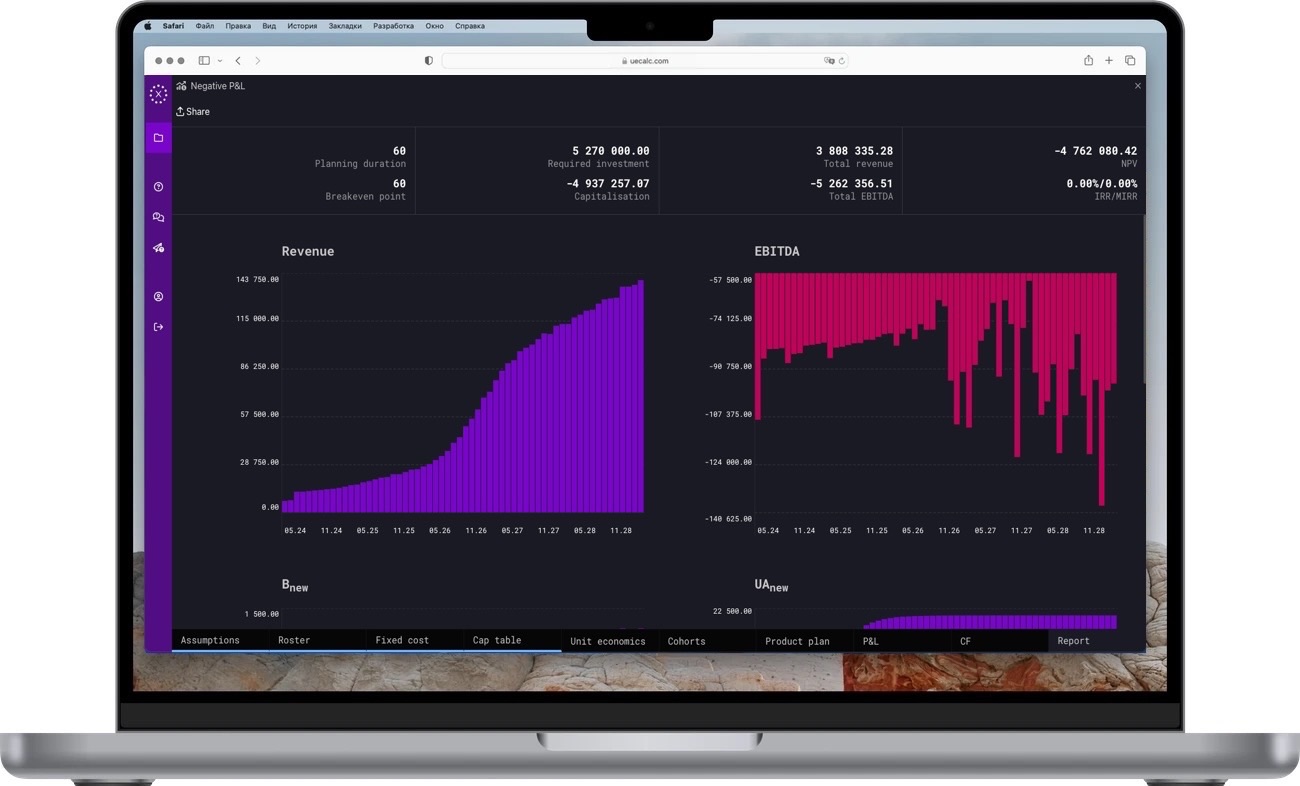This screenshot has width=1300, height=786.
Task: Click the report's vertical scrollbar
Action: click(1143, 300)
